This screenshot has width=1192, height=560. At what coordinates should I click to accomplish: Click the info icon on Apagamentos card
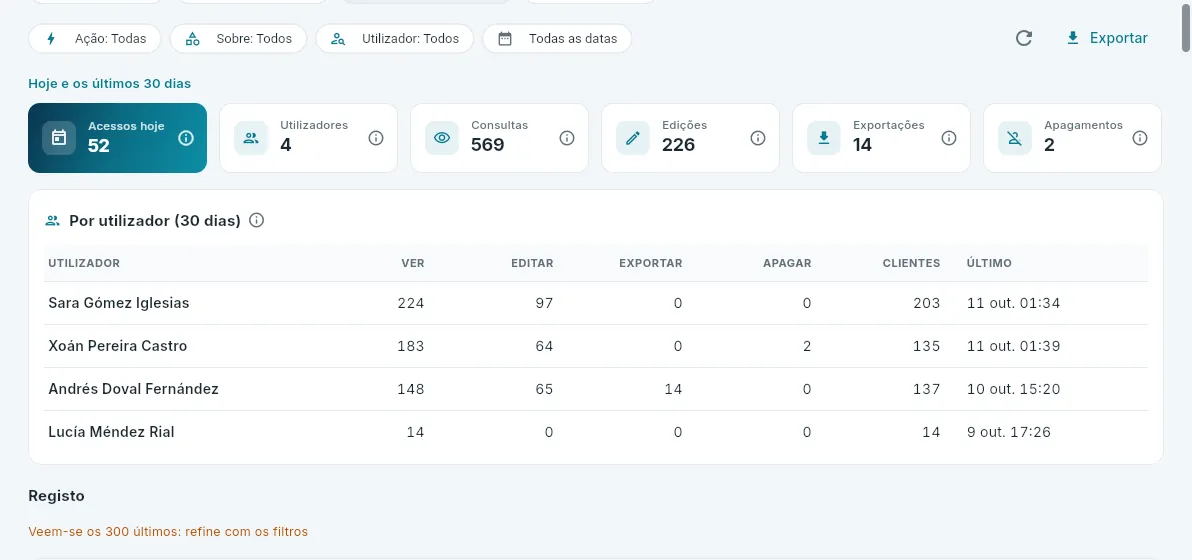(1140, 138)
